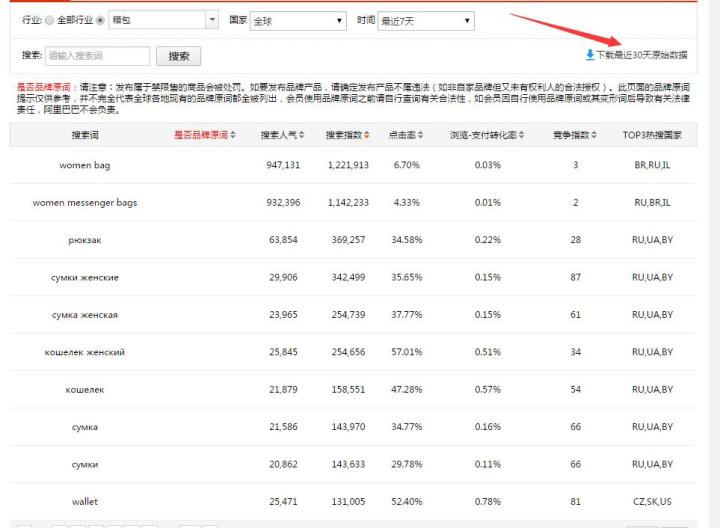
Task: Sort table by 搜索人气 sort arrow
Action: pyautogui.click(x=302, y=135)
